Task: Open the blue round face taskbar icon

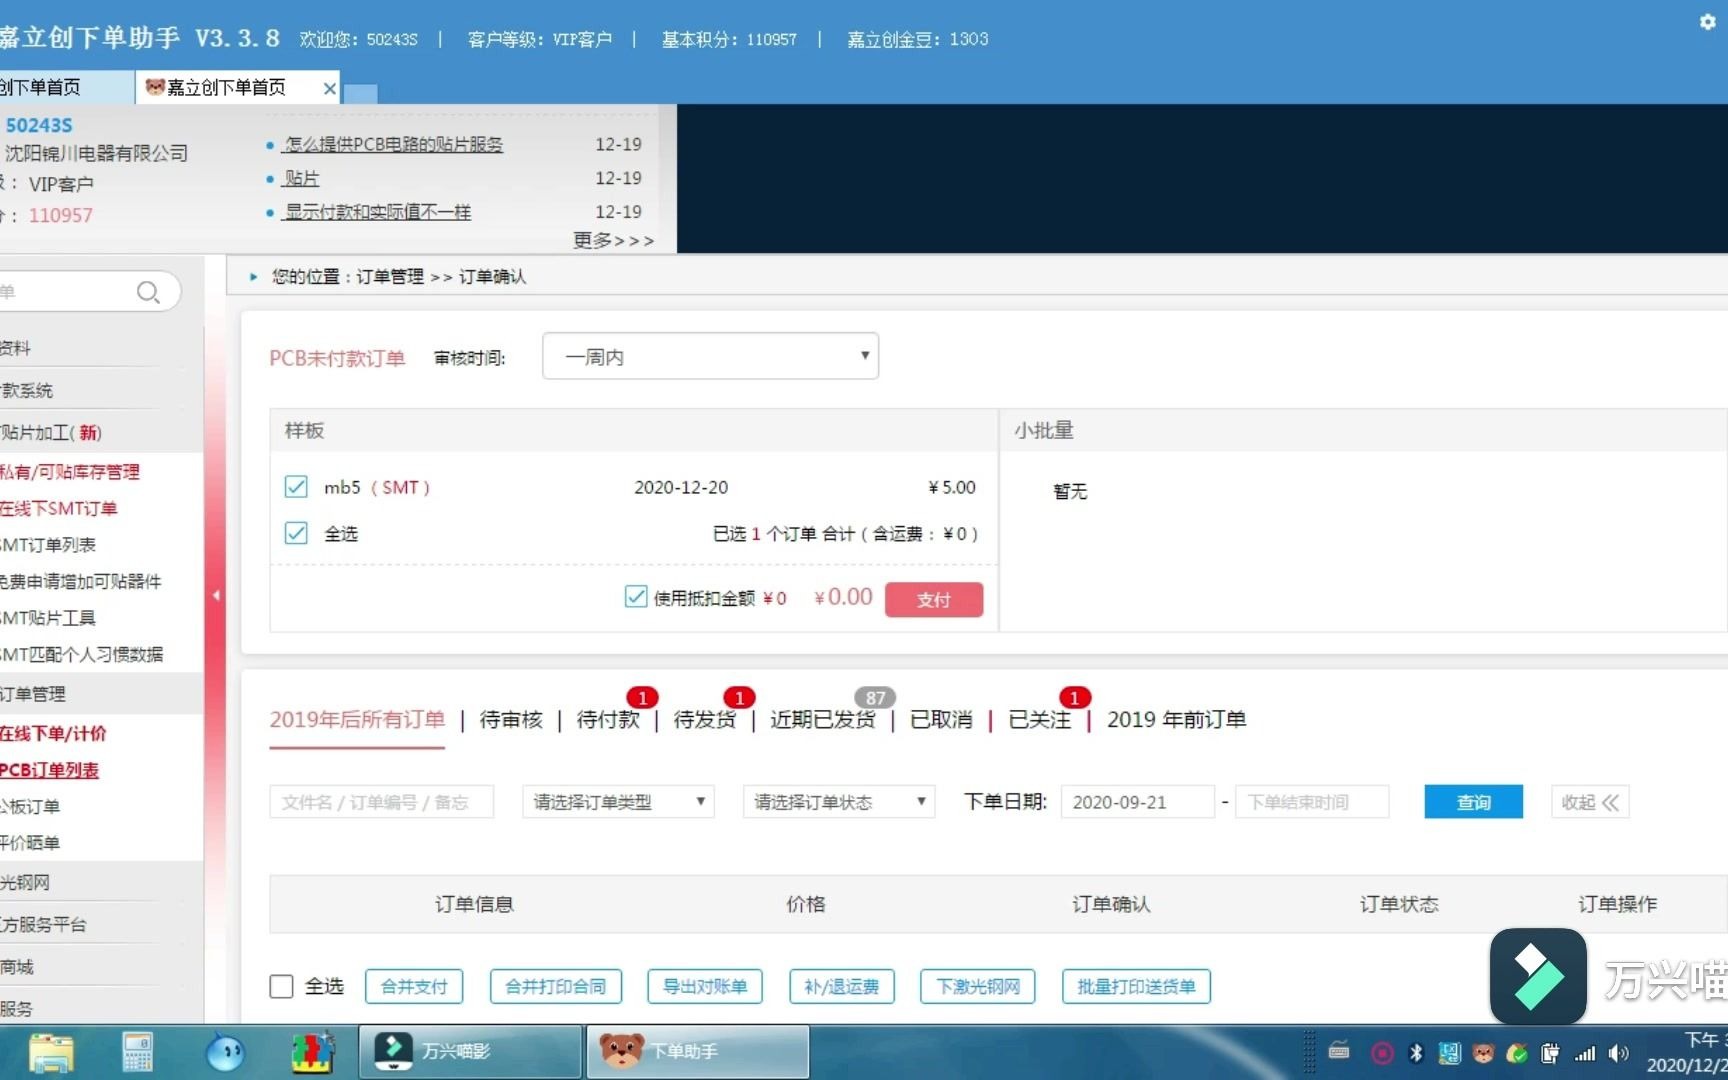Action: [x=225, y=1052]
